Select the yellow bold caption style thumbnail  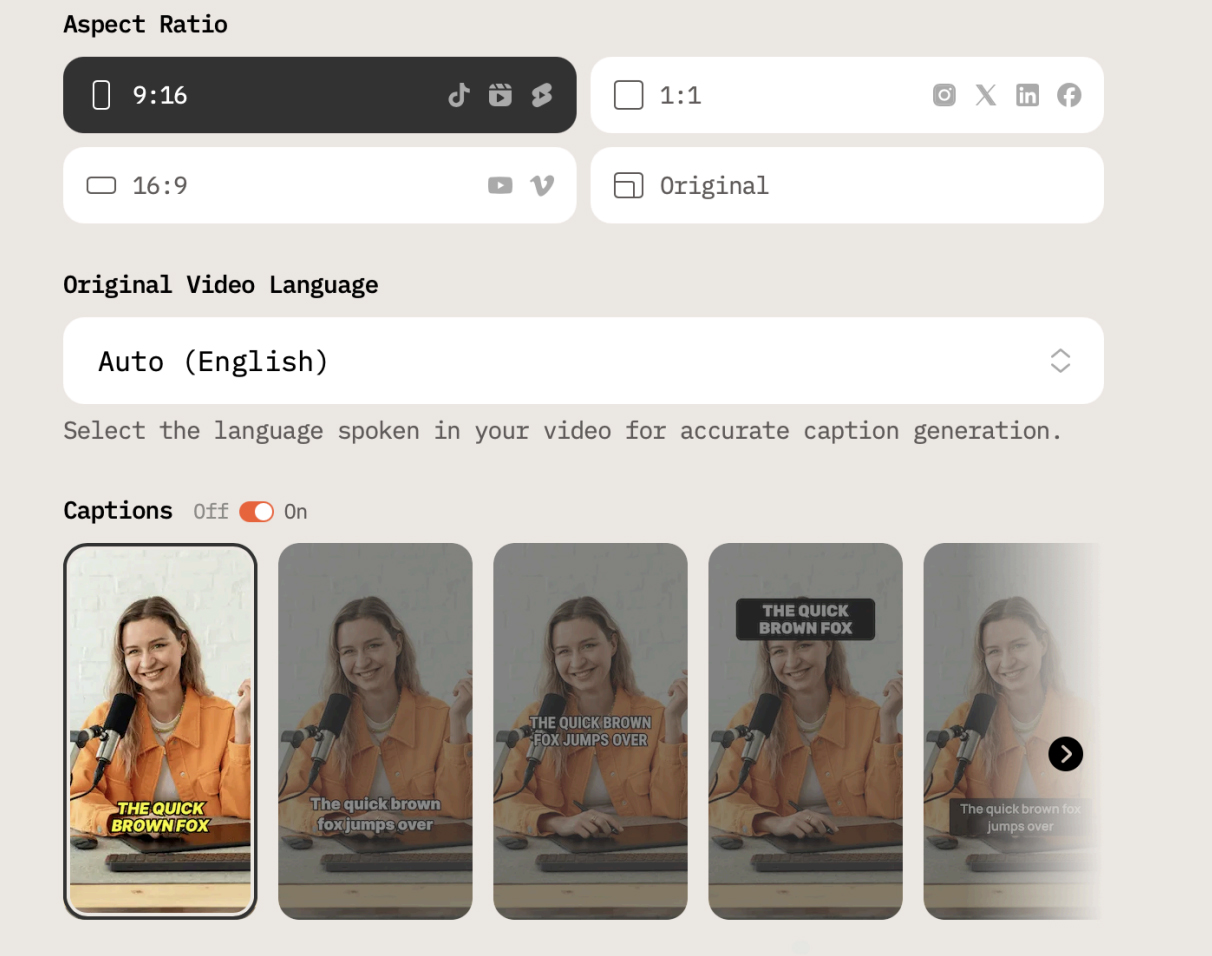(160, 730)
